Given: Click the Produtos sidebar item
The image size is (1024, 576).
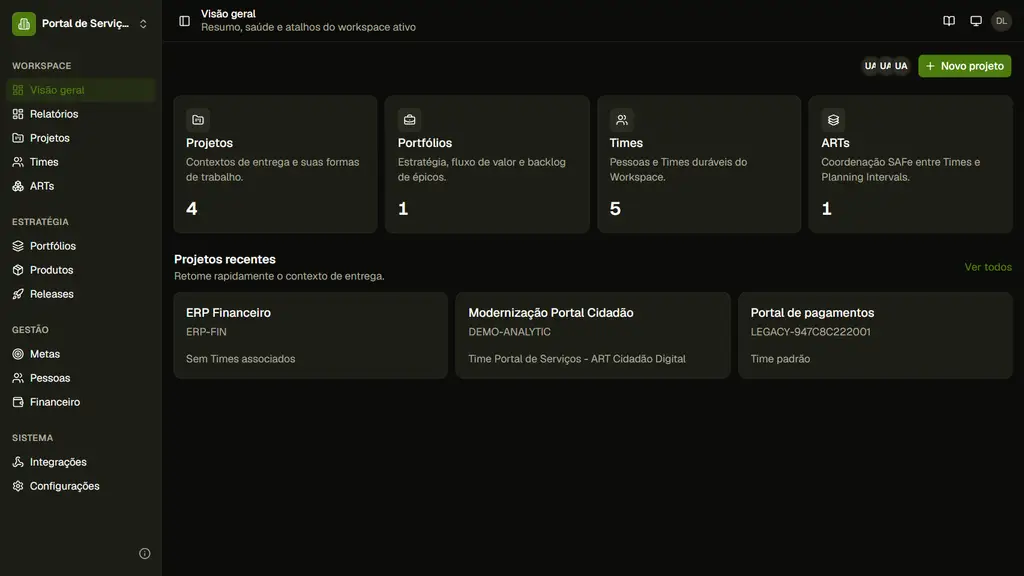Looking at the screenshot, I should pyautogui.click(x=80, y=270).
